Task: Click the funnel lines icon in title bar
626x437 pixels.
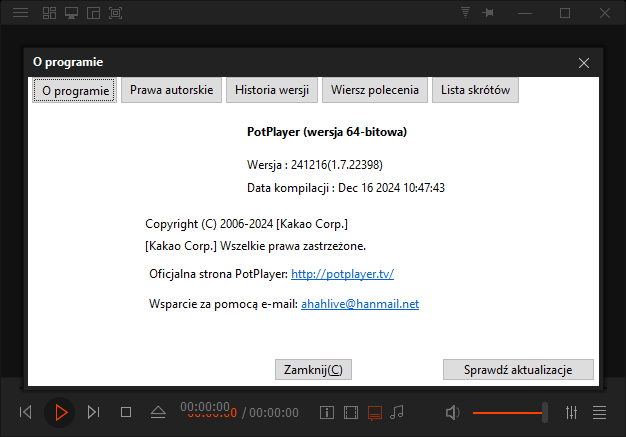Action: pyautogui.click(x=465, y=12)
